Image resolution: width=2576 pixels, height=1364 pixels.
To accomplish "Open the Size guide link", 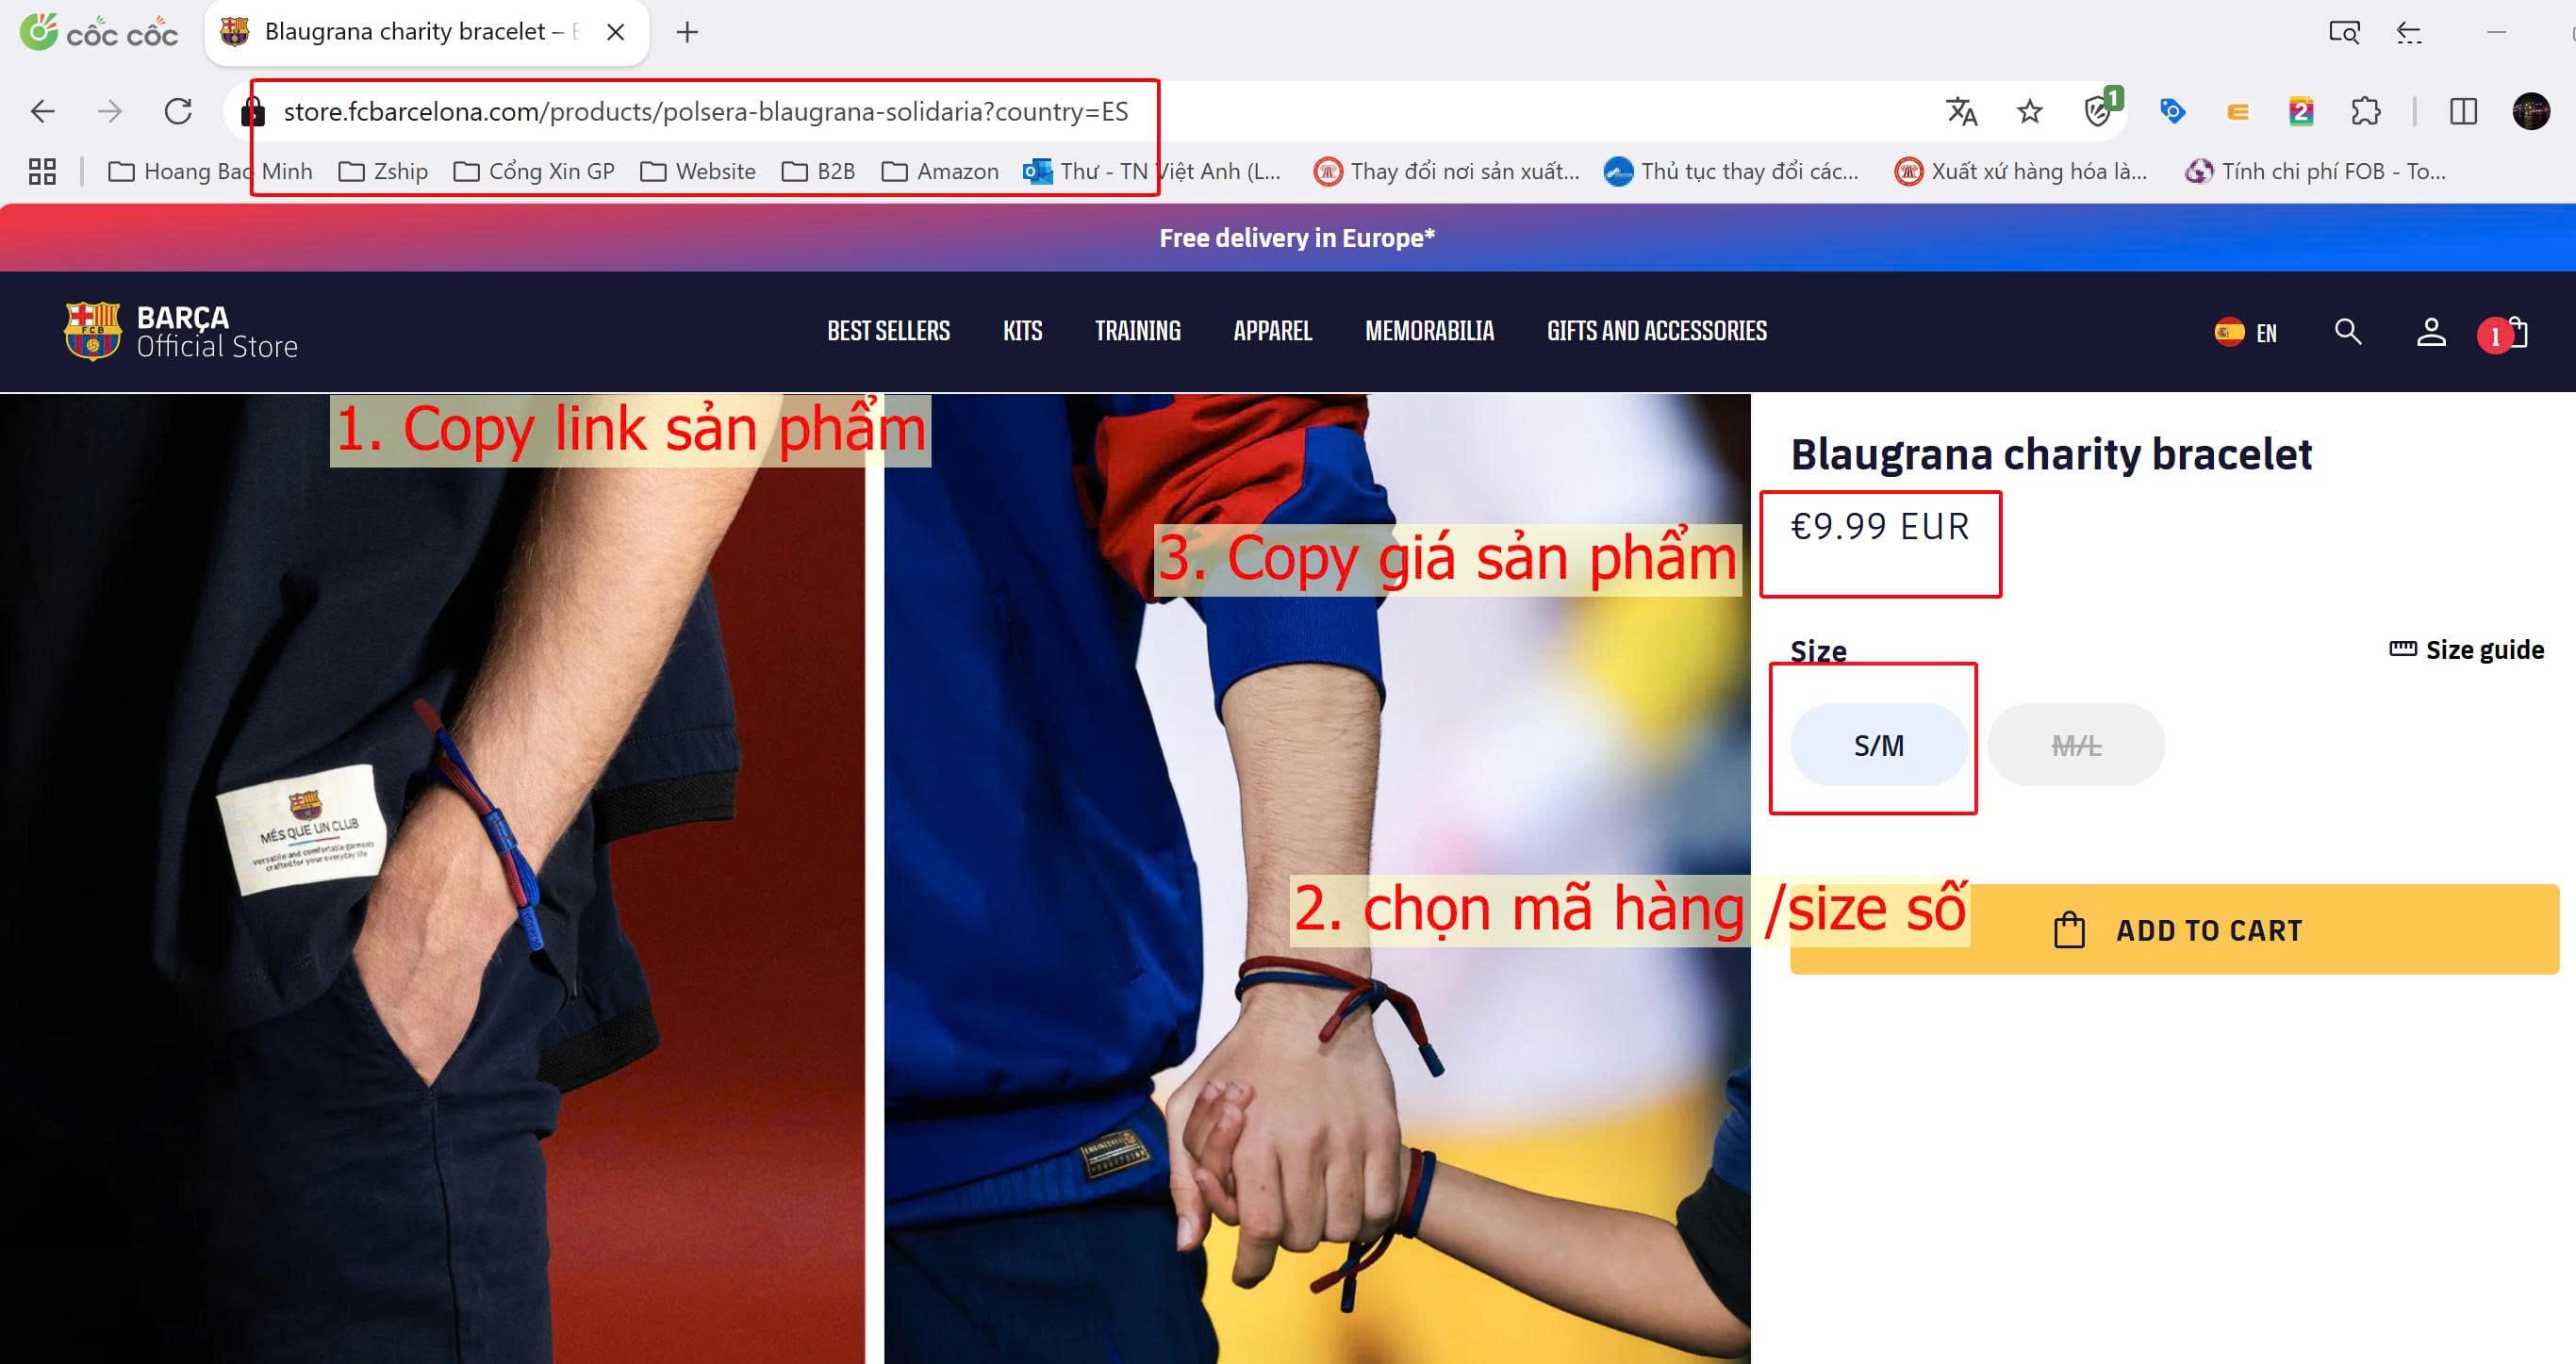I will [x=2467, y=650].
